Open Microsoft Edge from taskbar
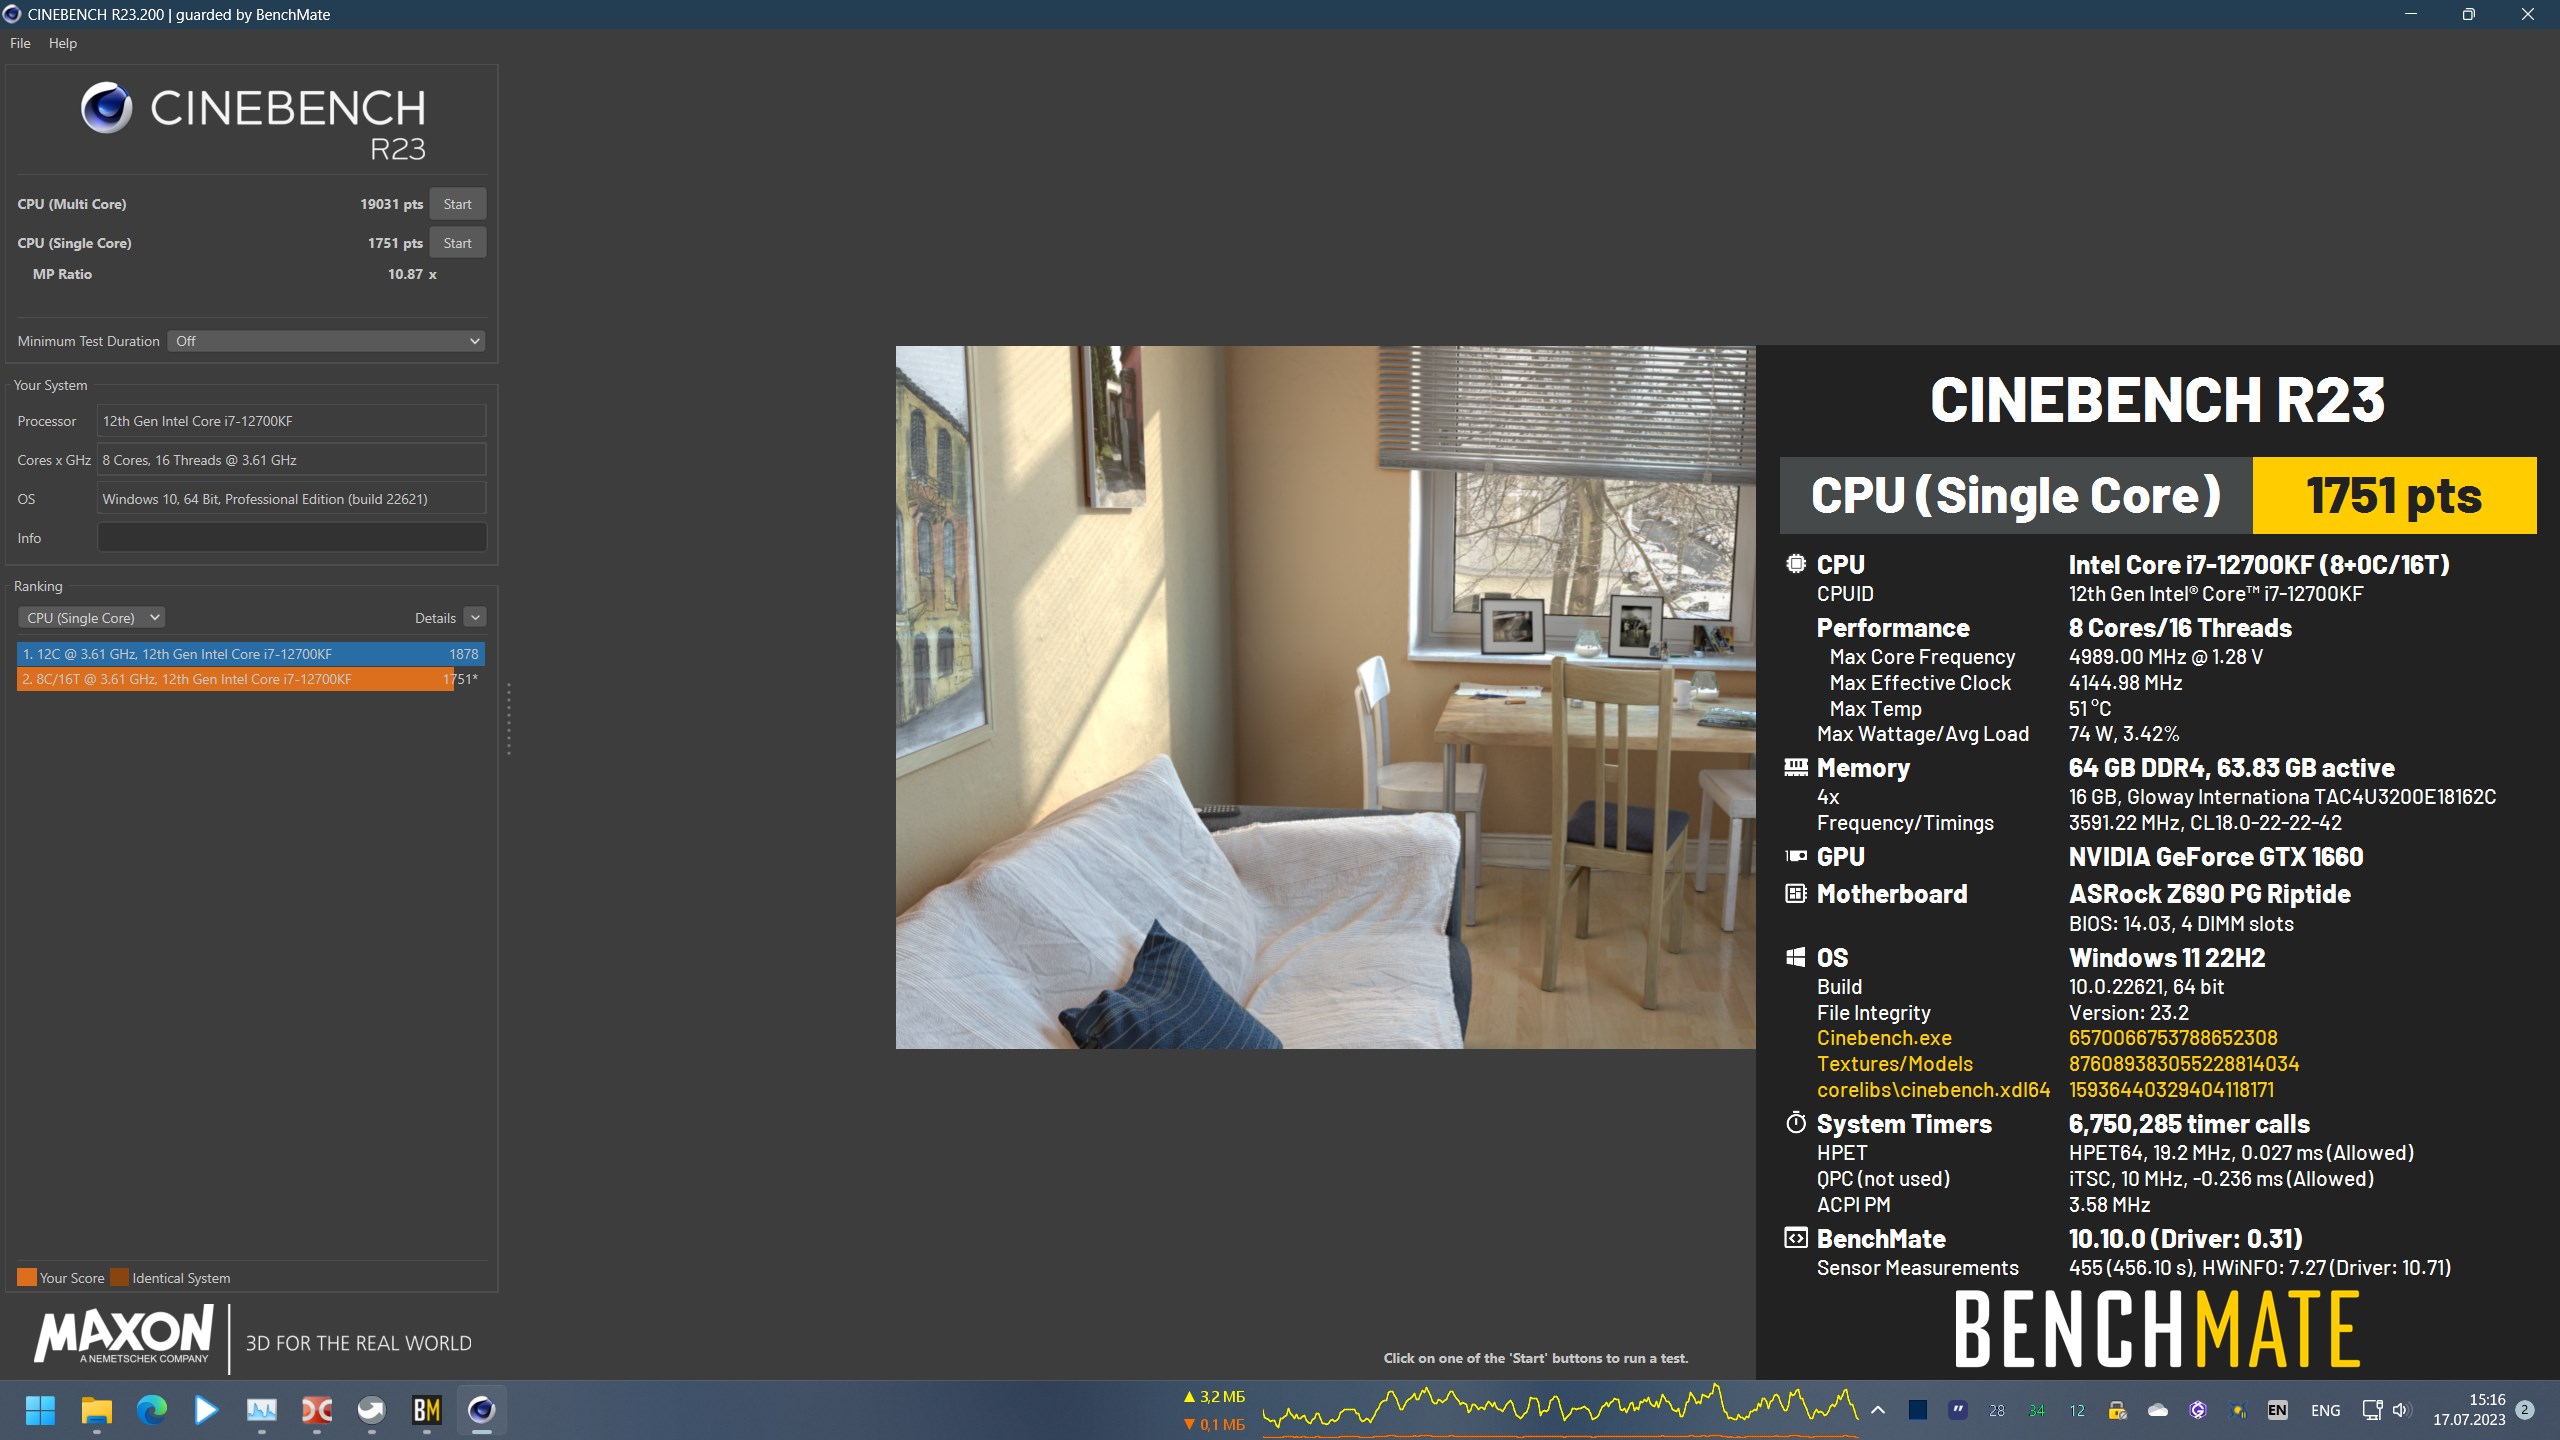 [151, 1410]
